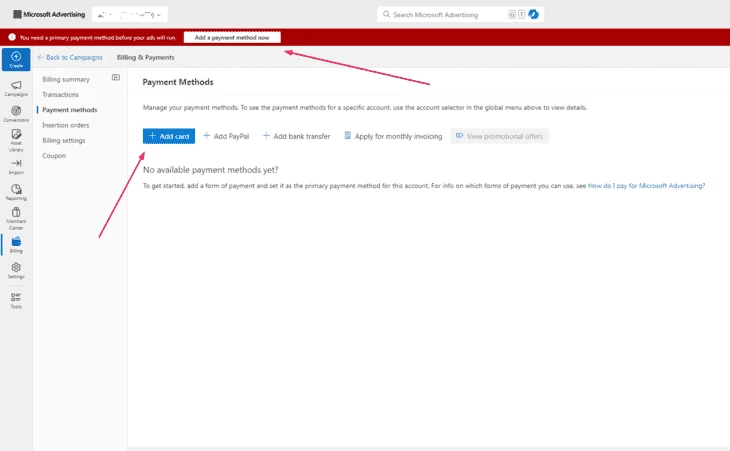
Task: Open Tools in the left sidebar
Action: [16, 301]
